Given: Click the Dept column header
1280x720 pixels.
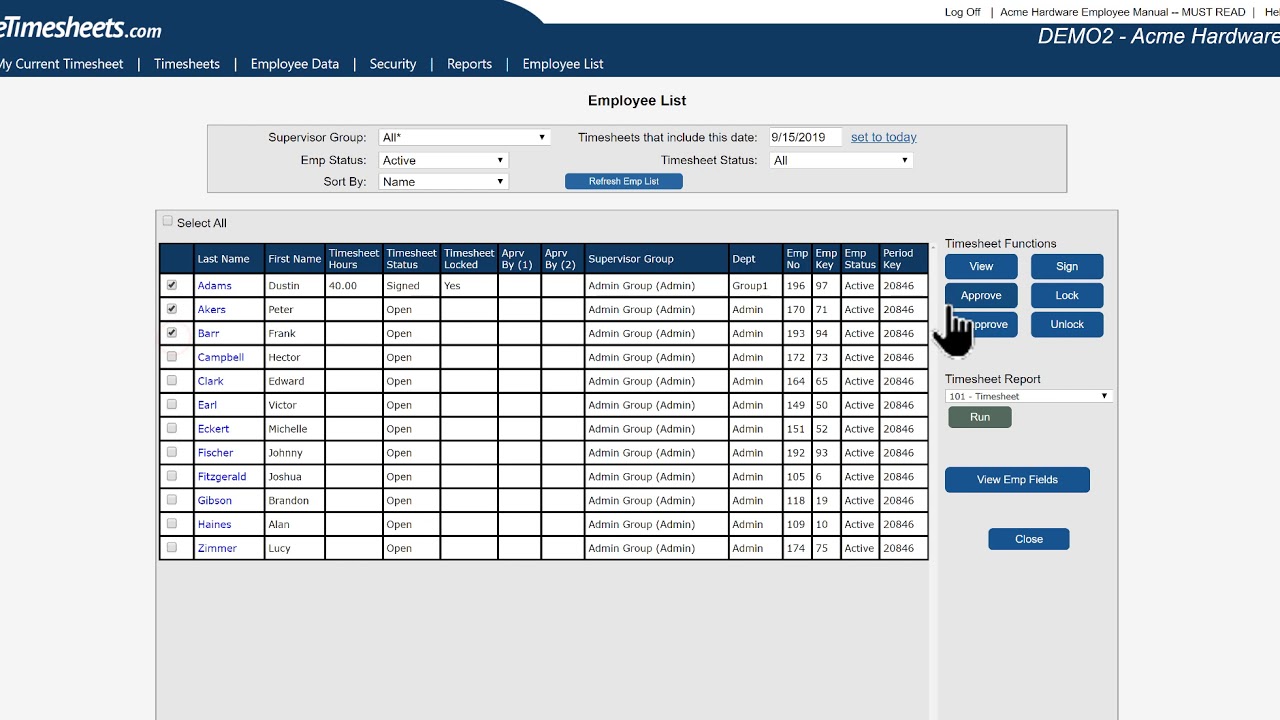Looking at the screenshot, I should pos(754,259).
